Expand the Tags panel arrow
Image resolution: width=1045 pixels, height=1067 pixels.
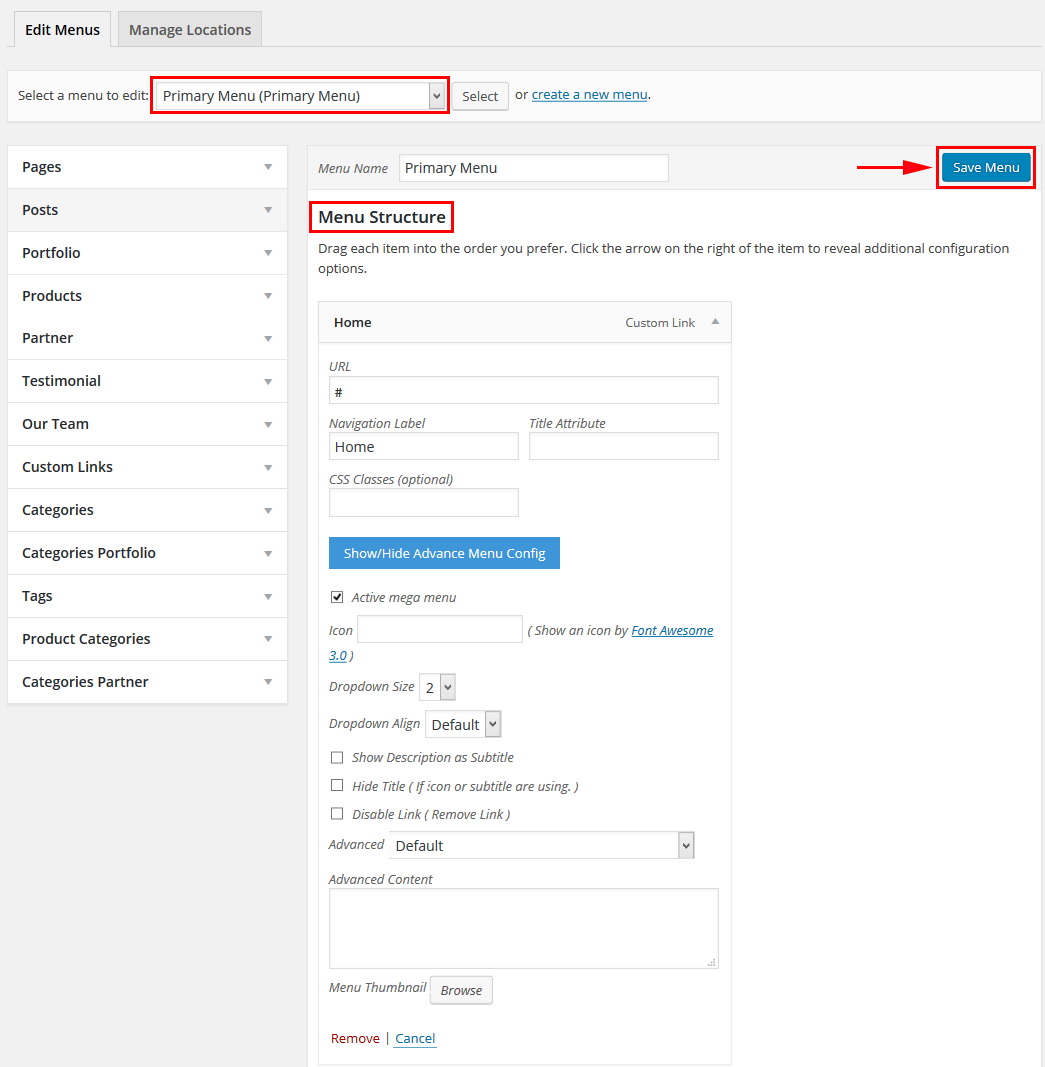(x=268, y=597)
